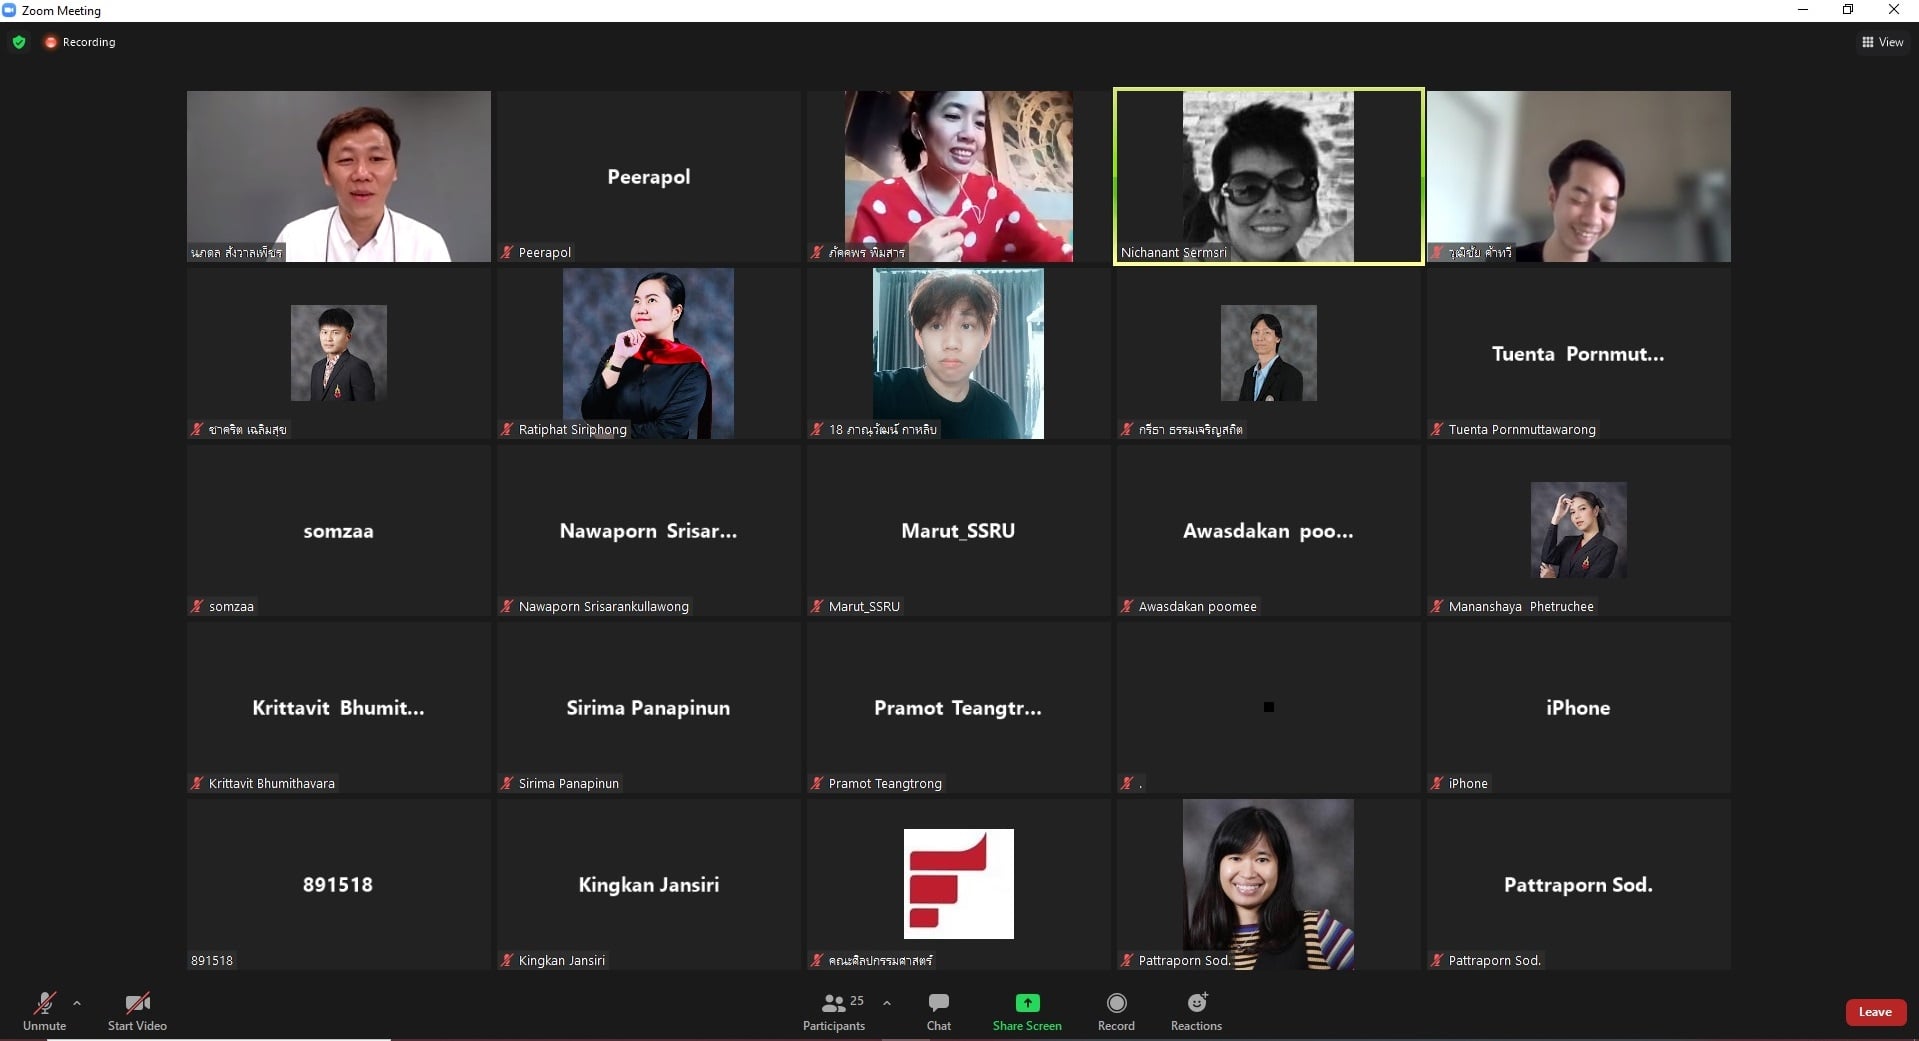
Task: Click the green encryption shield icon
Action: point(19,42)
